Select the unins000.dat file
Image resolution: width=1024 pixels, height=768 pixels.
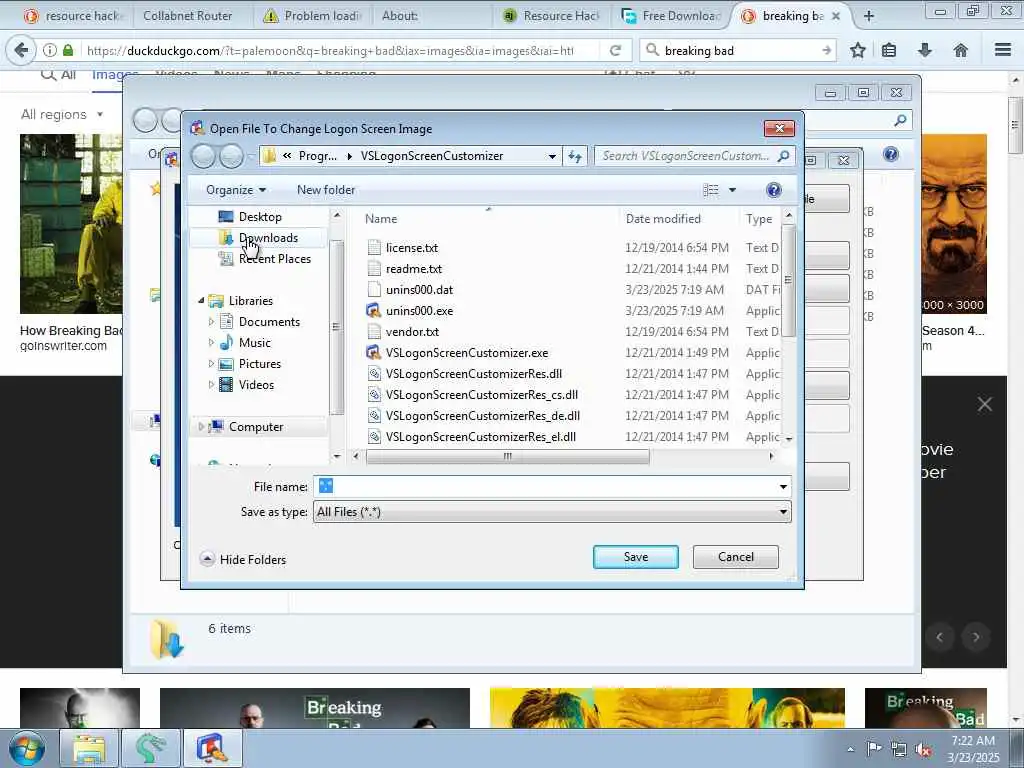419,289
